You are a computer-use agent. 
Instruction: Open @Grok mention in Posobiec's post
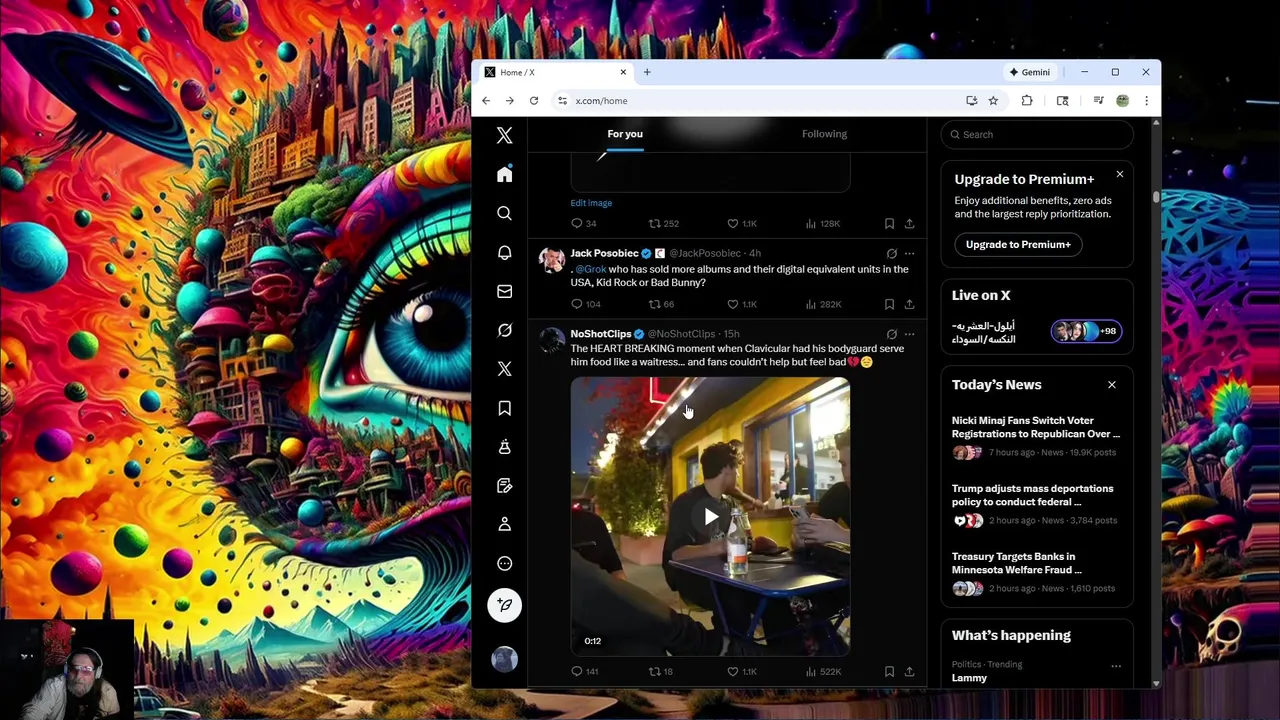coord(591,269)
